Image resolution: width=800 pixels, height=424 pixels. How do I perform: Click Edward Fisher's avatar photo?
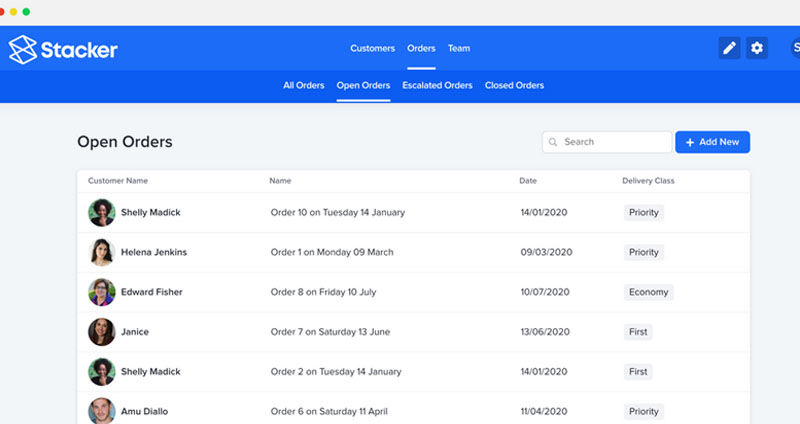click(x=101, y=292)
